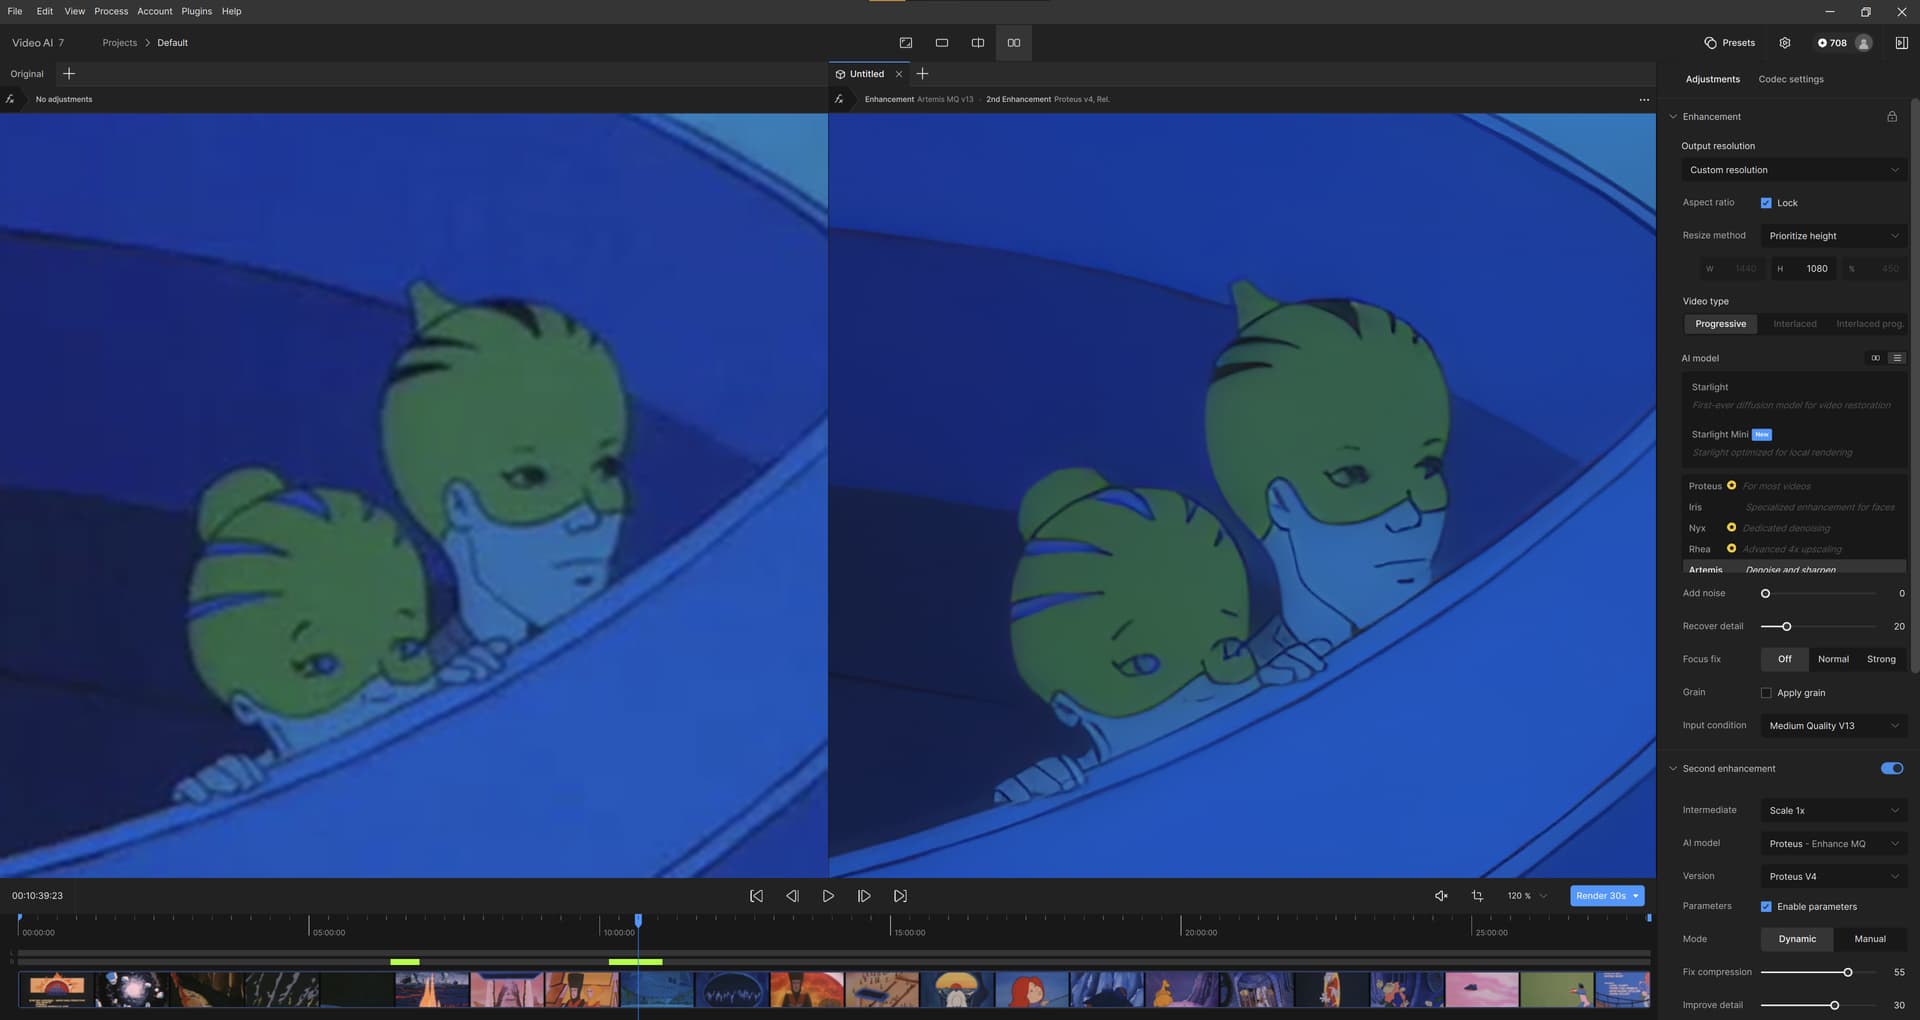Select the Nyx AI model
The image size is (1920, 1020).
(x=1793, y=528)
